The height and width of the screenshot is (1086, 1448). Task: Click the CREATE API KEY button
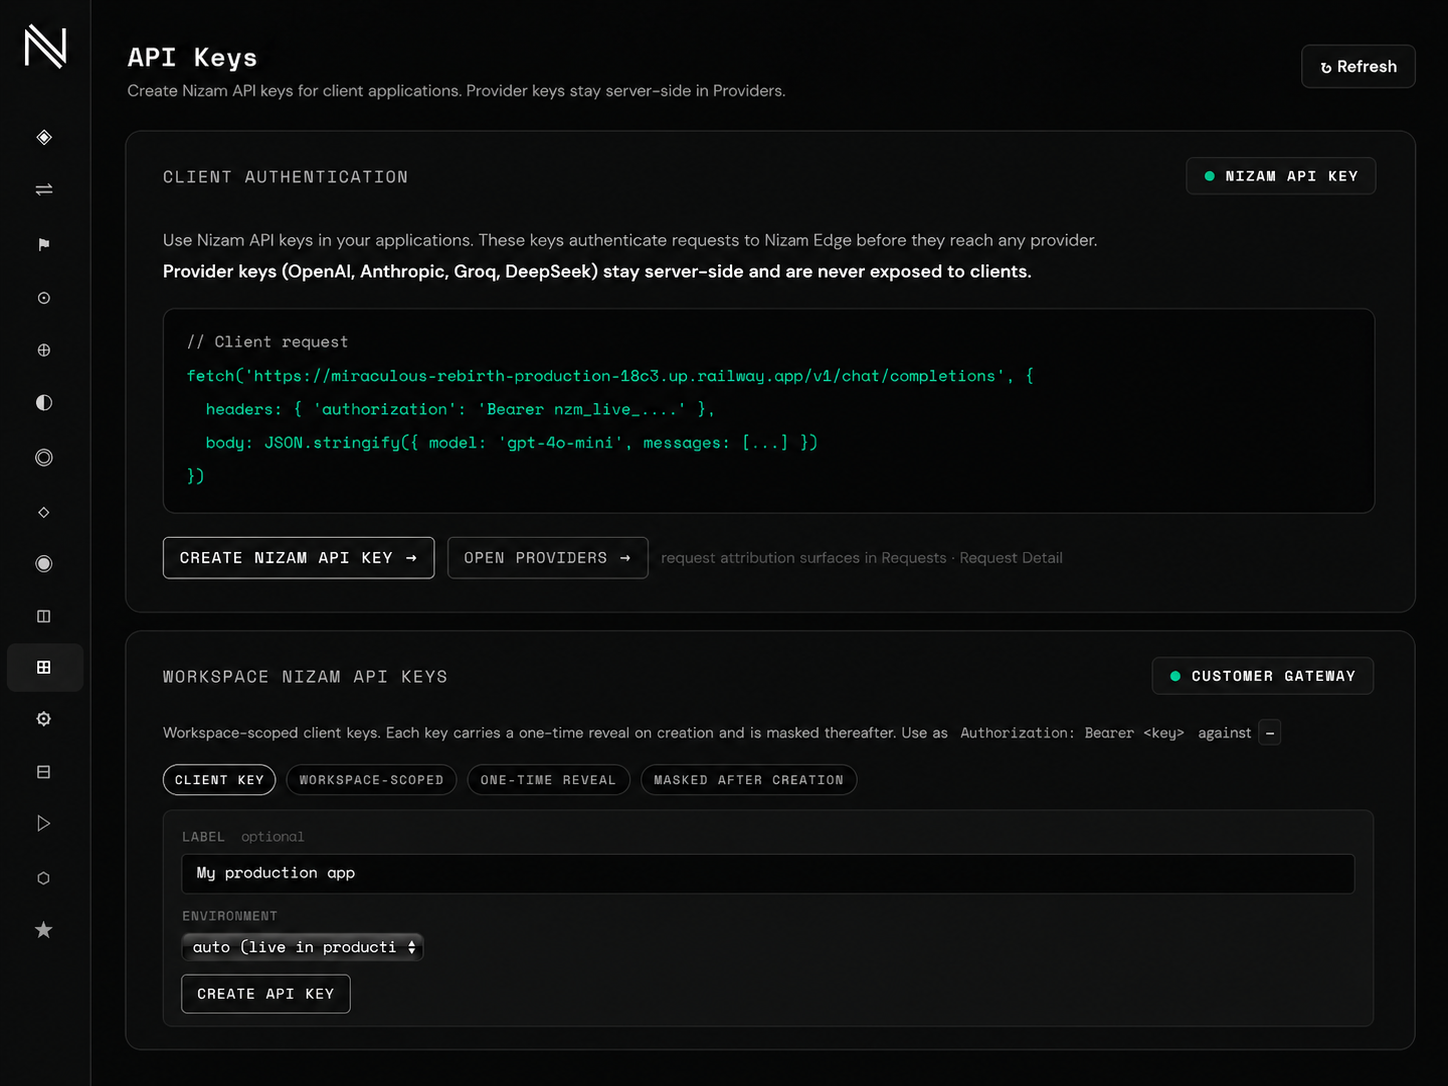[266, 994]
